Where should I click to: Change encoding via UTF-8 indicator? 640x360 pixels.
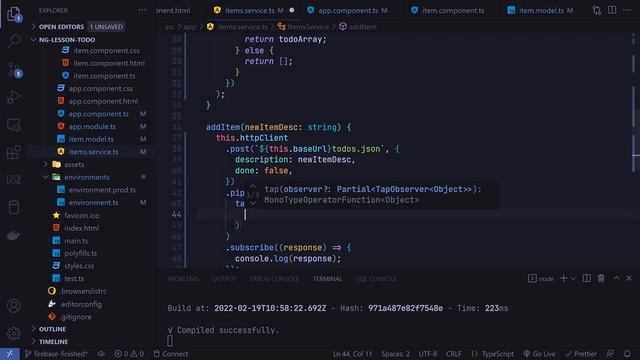427,354
